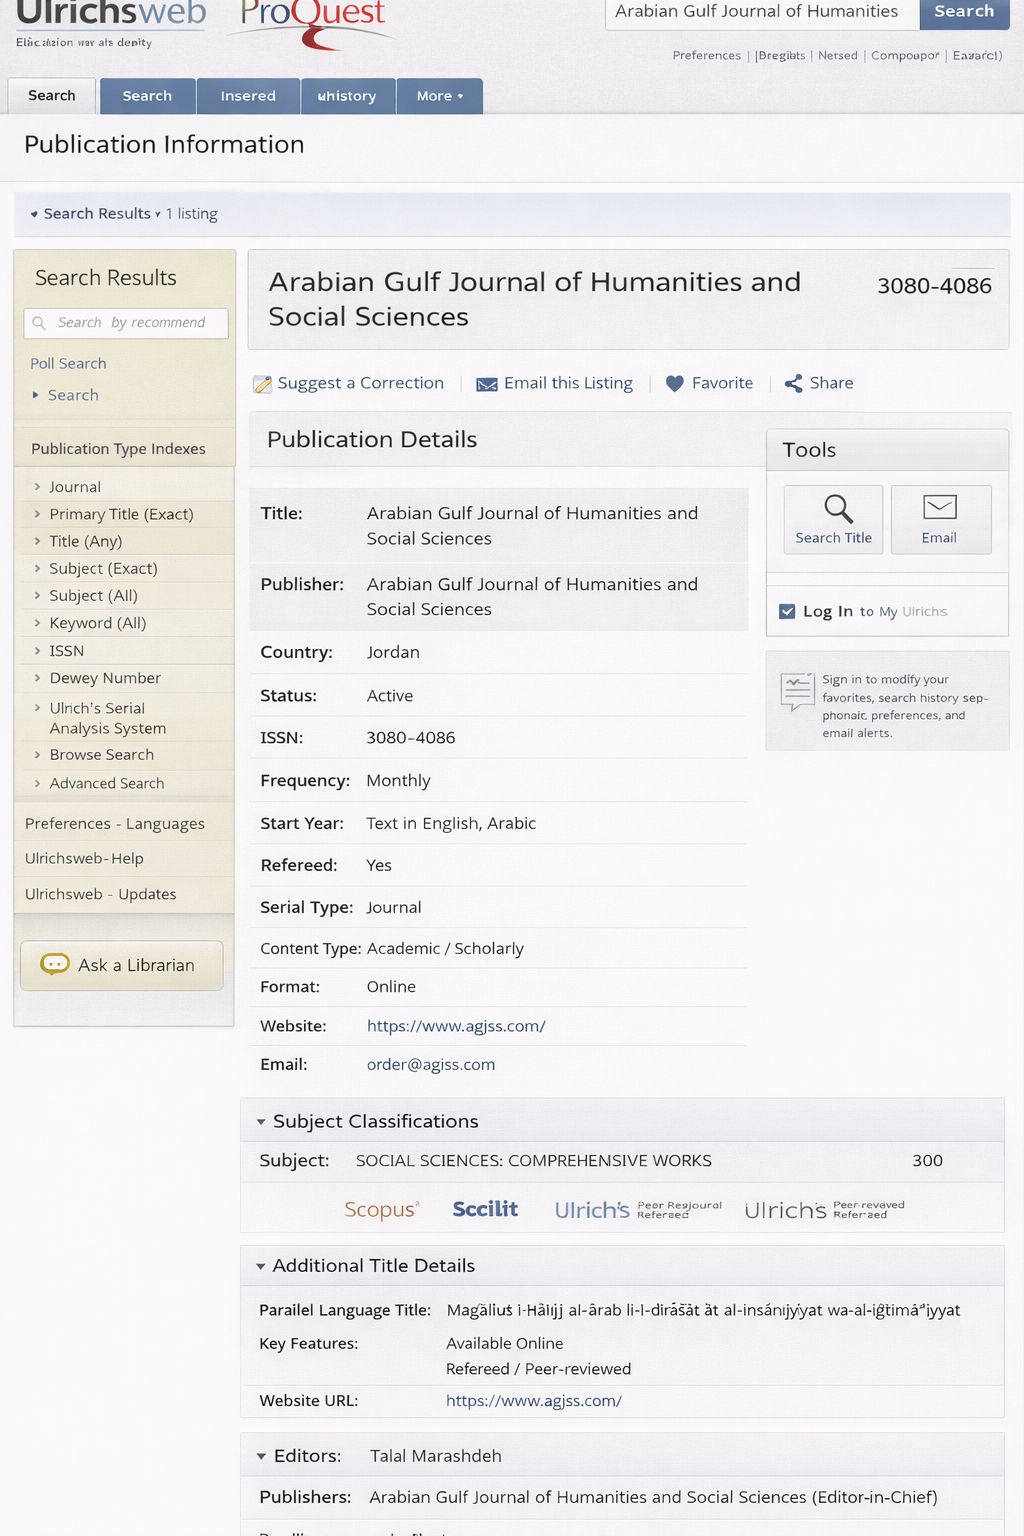
Task: Collapse the Subject Classifications section
Action: pyautogui.click(x=261, y=1122)
